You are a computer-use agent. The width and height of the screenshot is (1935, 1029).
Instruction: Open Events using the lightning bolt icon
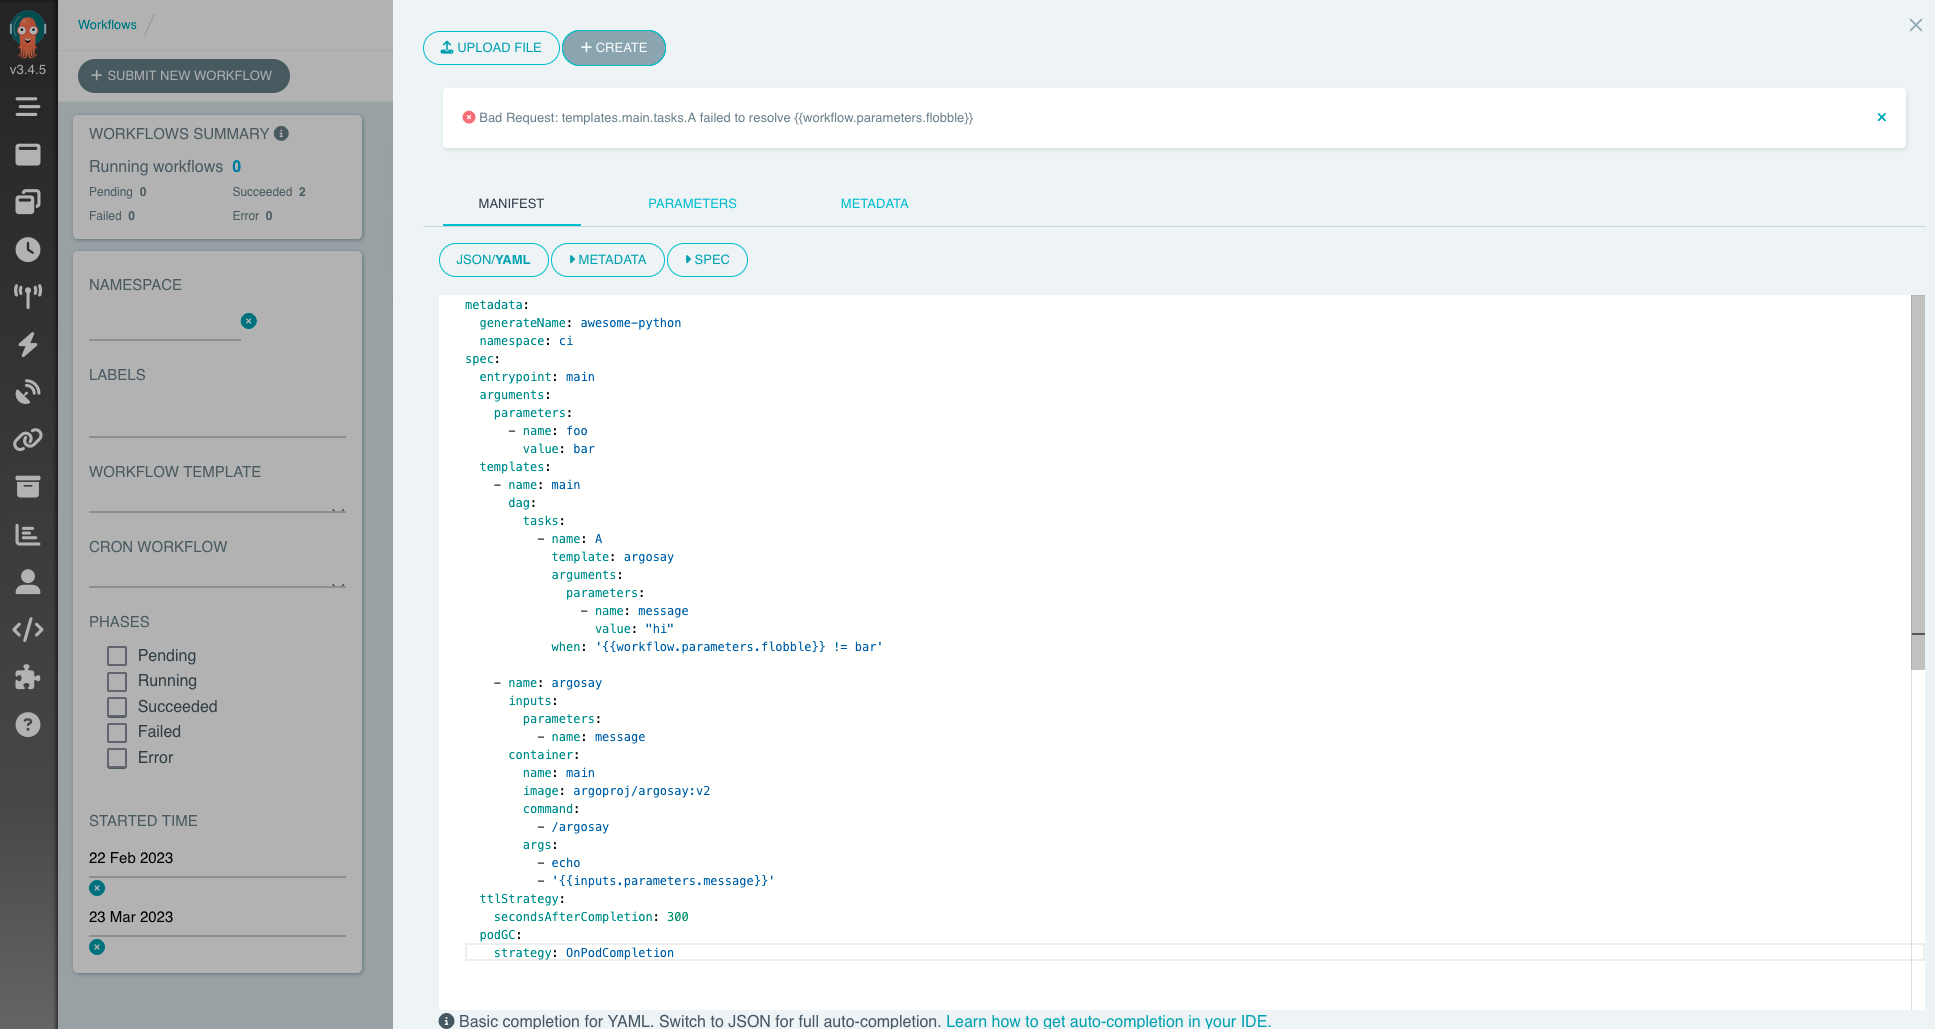28,344
